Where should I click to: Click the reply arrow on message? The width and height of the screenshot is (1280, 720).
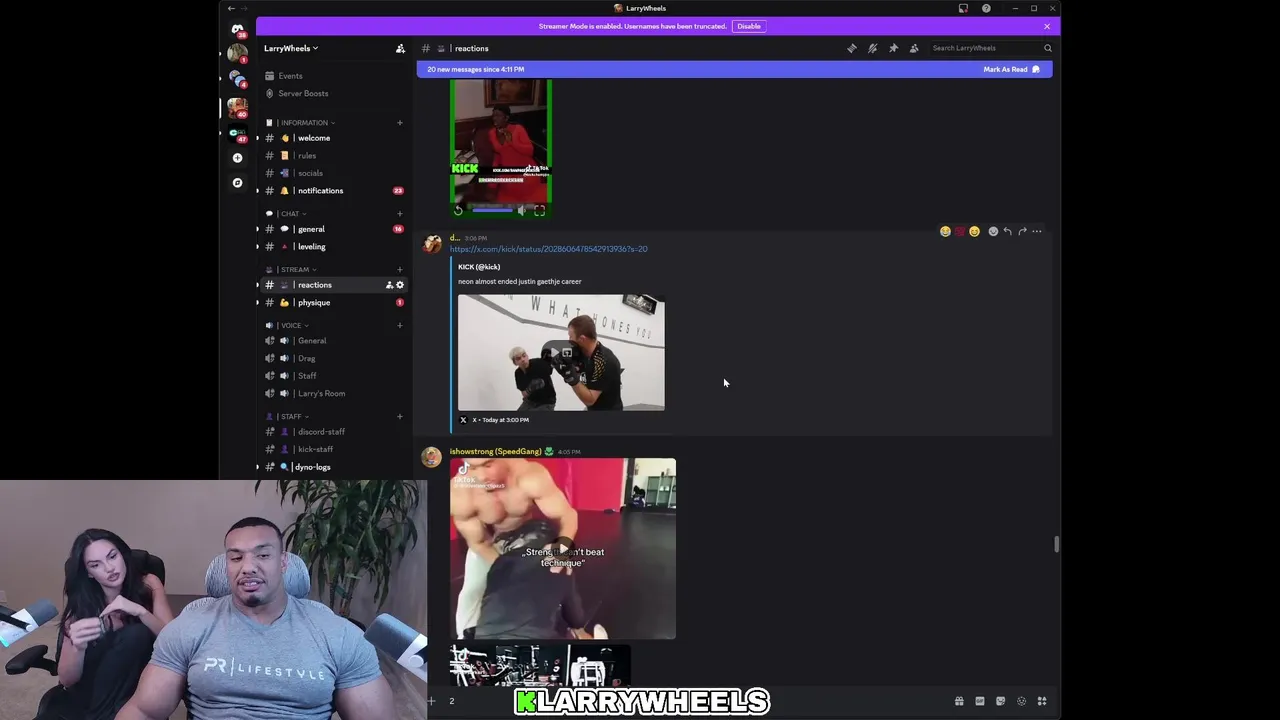[x=1007, y=231]
